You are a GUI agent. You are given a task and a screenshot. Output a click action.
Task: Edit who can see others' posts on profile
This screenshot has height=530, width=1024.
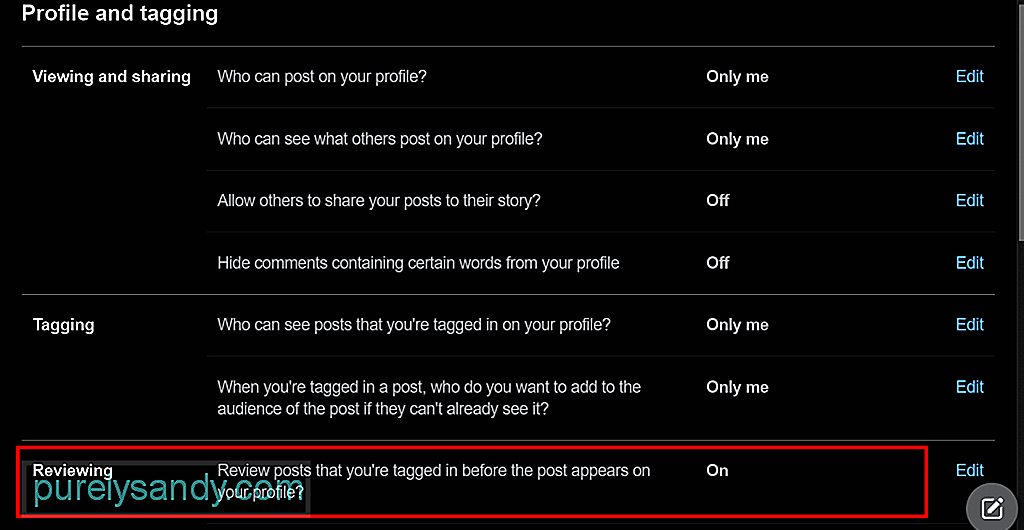pyautogui.click(x=970, y=139)
